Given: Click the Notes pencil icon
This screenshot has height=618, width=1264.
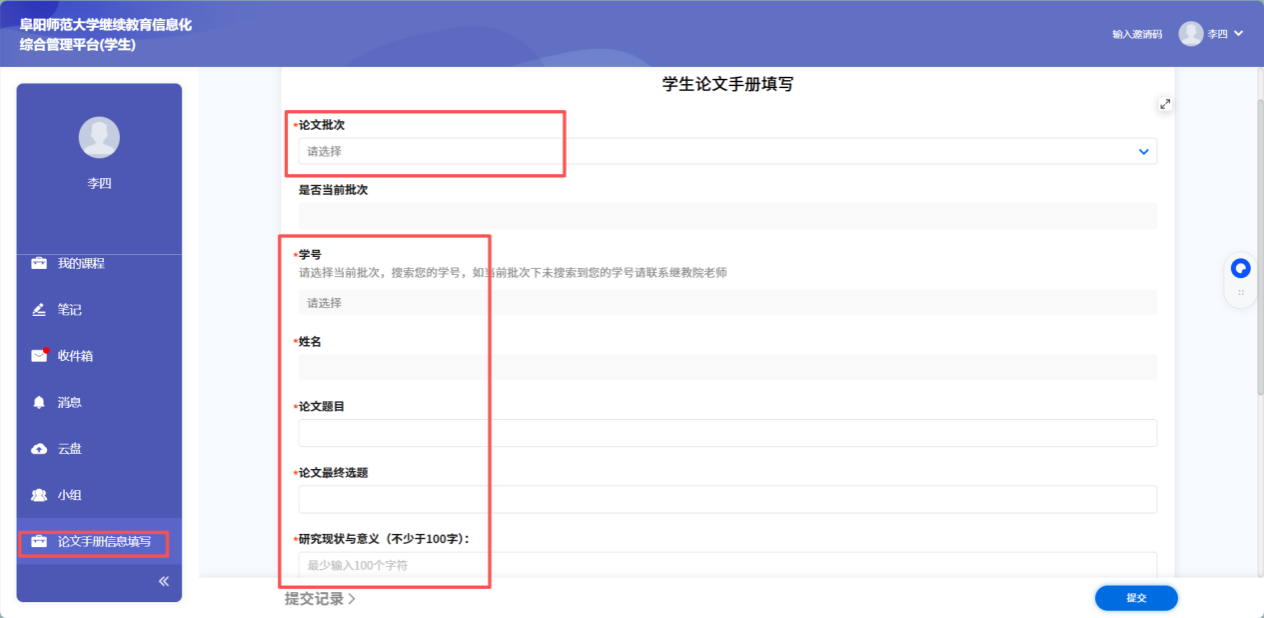Looking at the screenshot, I should pos(39,310).
